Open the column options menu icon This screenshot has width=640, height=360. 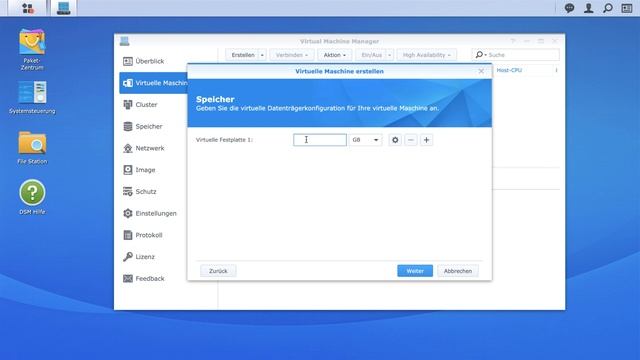(556, 70)
